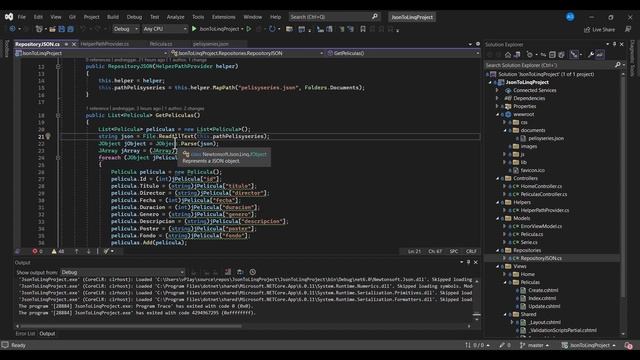Click the pending changes pencil indicator in status bar
Viewport: 640px width, 360px height.
tap(505, 345)
